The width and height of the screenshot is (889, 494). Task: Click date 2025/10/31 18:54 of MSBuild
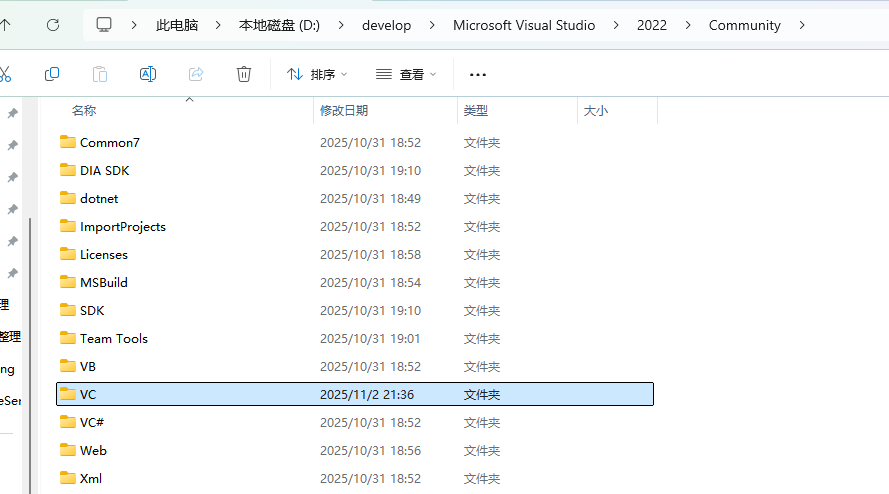click(x=370, y=282)
